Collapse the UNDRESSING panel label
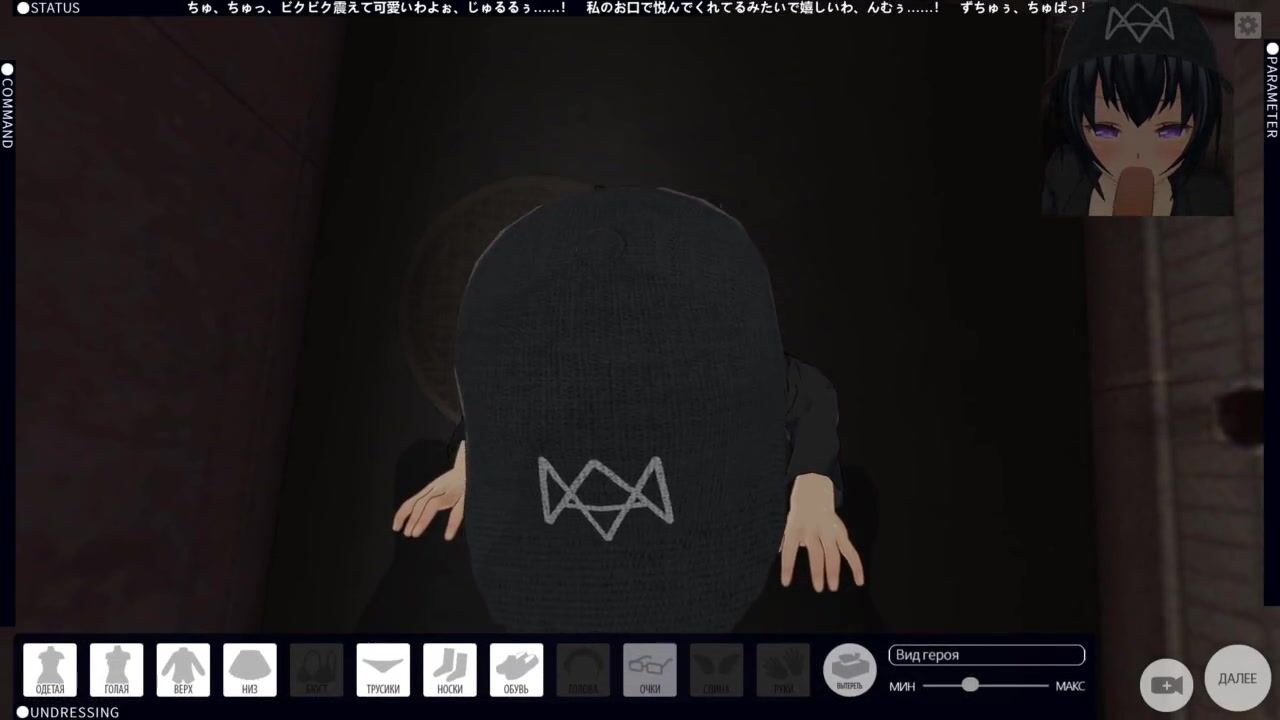This screenshot has height=720, width=1280. (x=68, y=712)
